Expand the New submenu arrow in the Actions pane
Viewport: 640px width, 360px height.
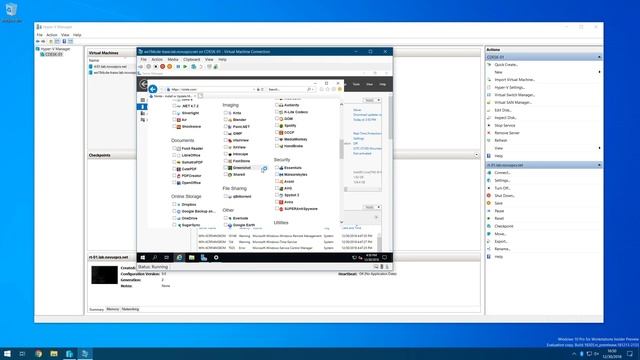pyautogui.click(x=599, y=72)
